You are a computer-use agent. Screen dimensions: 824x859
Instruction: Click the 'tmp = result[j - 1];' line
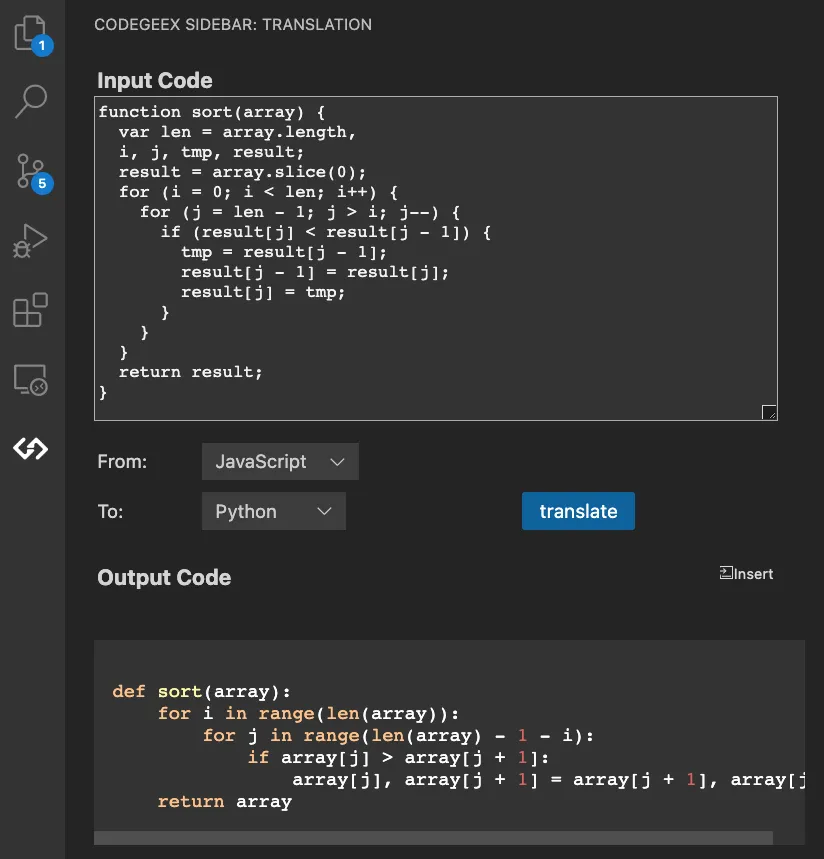point(284,252)
